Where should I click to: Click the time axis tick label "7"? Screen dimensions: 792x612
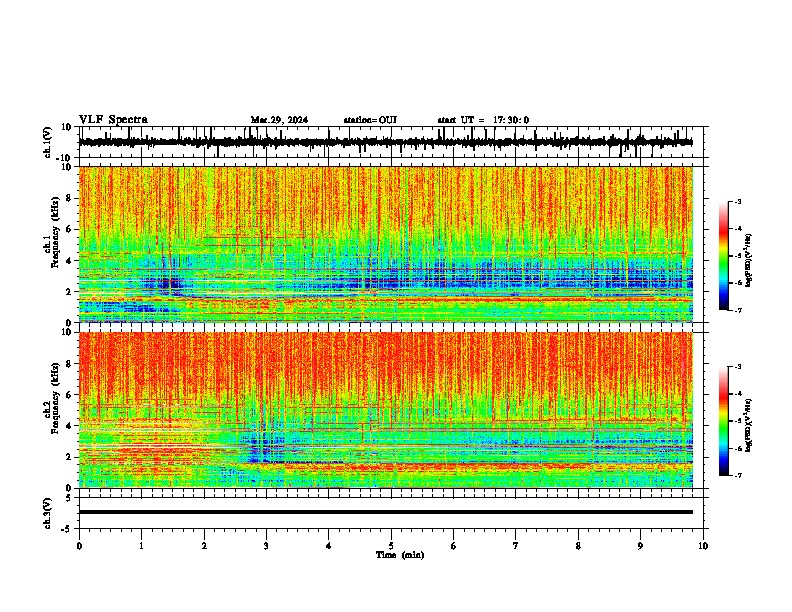tap(516, 546)
